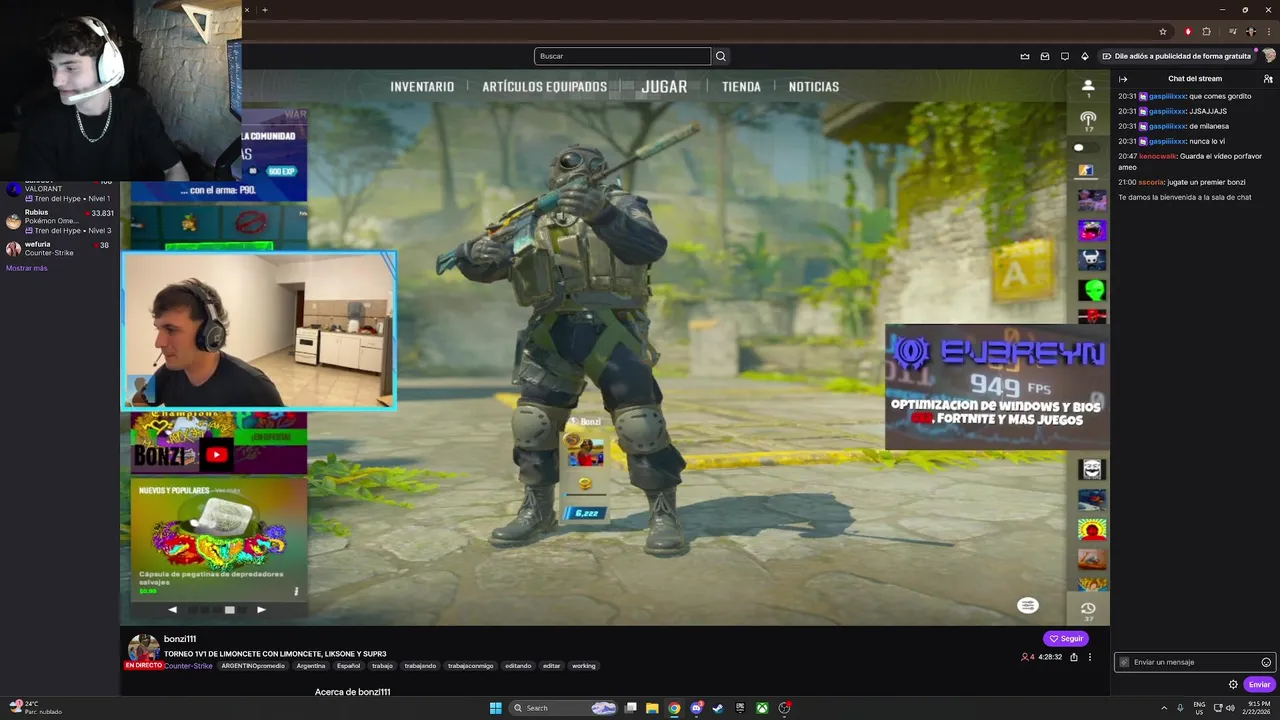Open chat community users icon

1268,79
